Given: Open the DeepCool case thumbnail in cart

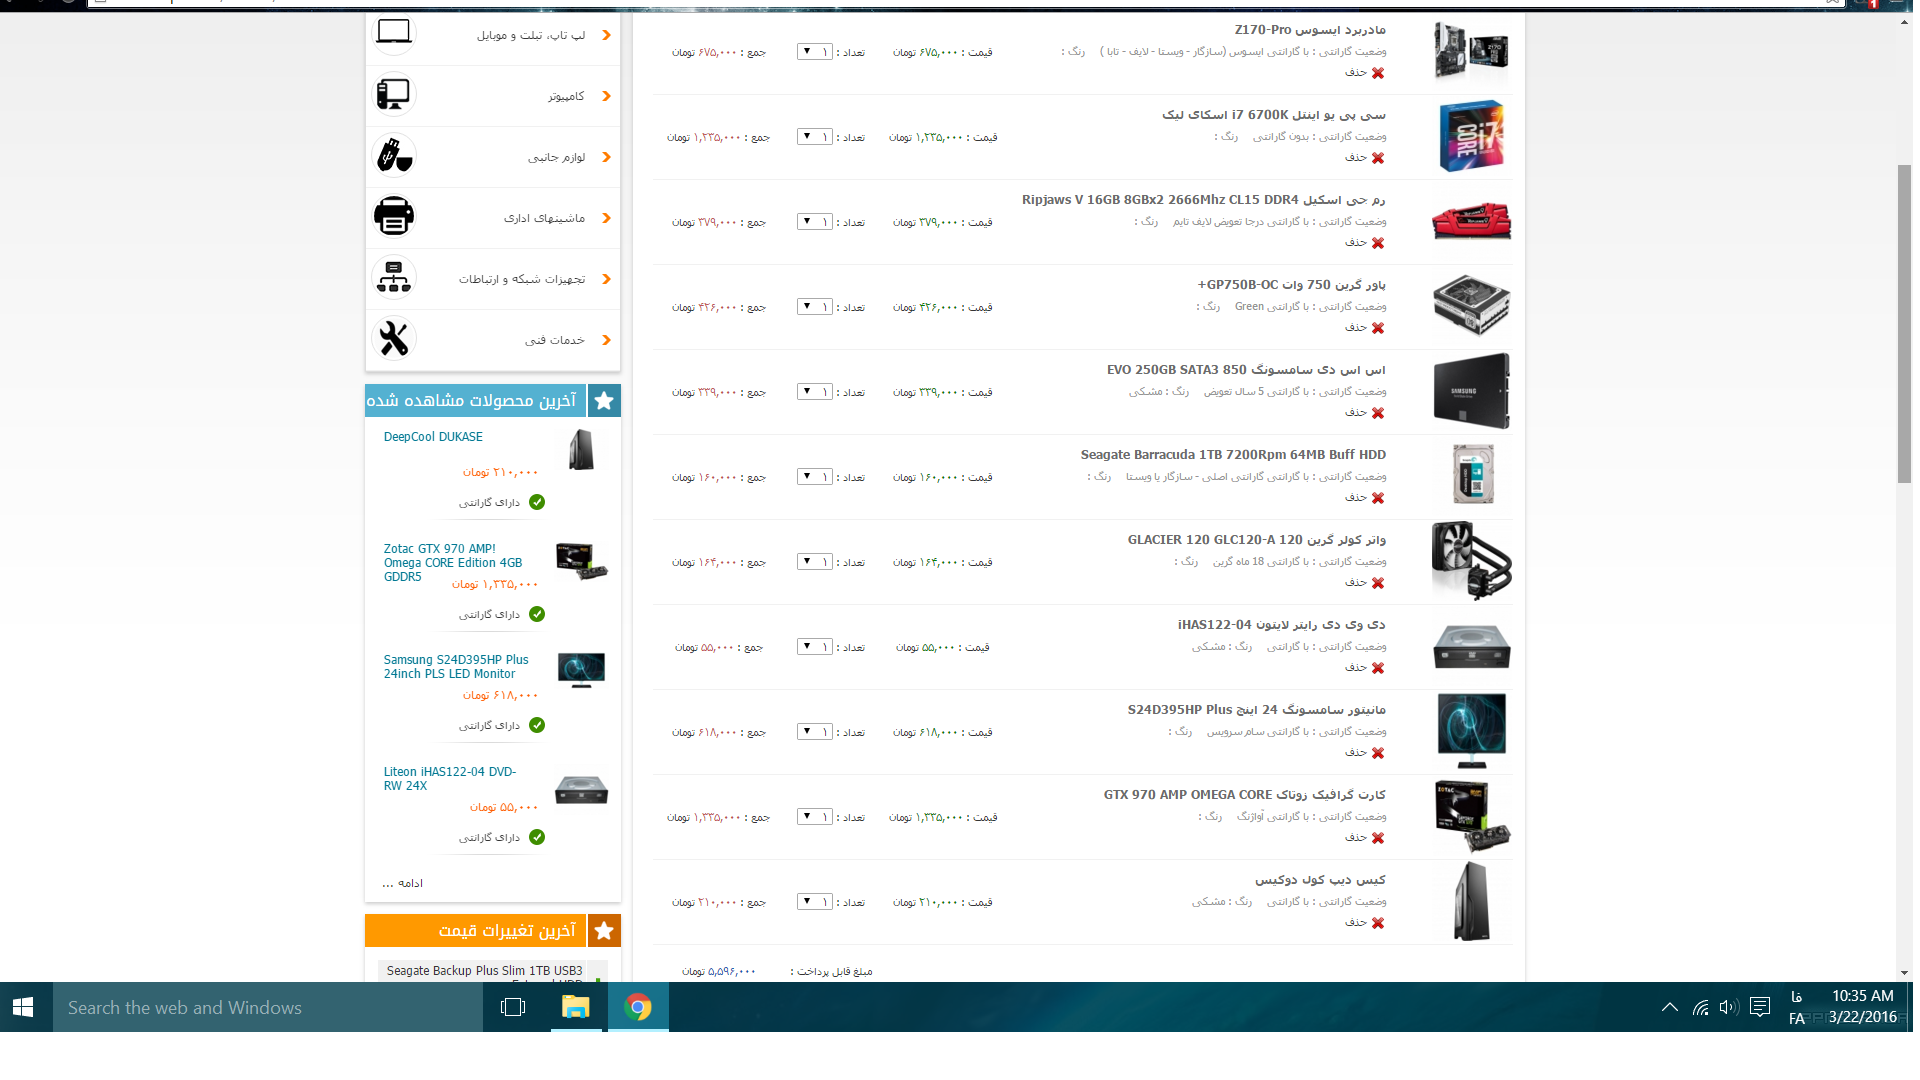Looking at the screenshot, I should (1471, 901).
